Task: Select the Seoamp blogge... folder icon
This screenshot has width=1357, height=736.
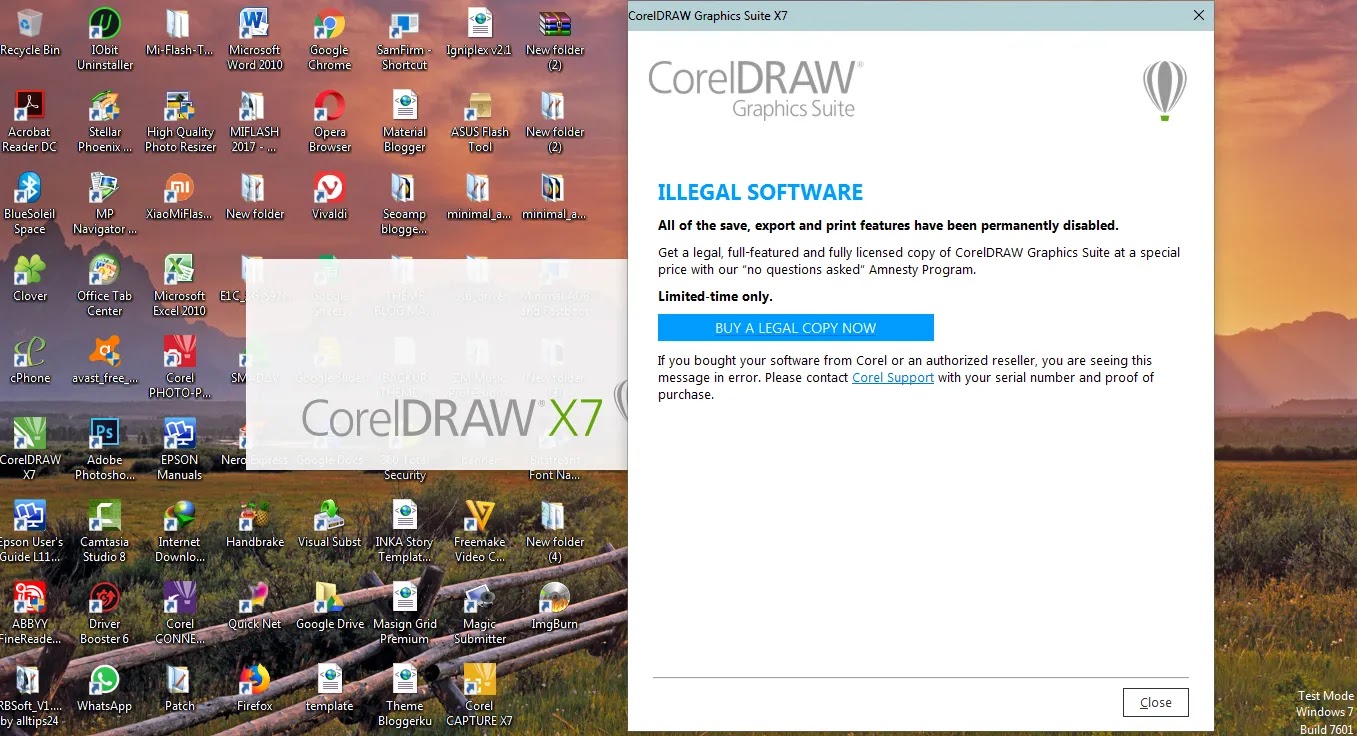Action: pos(404,203)
